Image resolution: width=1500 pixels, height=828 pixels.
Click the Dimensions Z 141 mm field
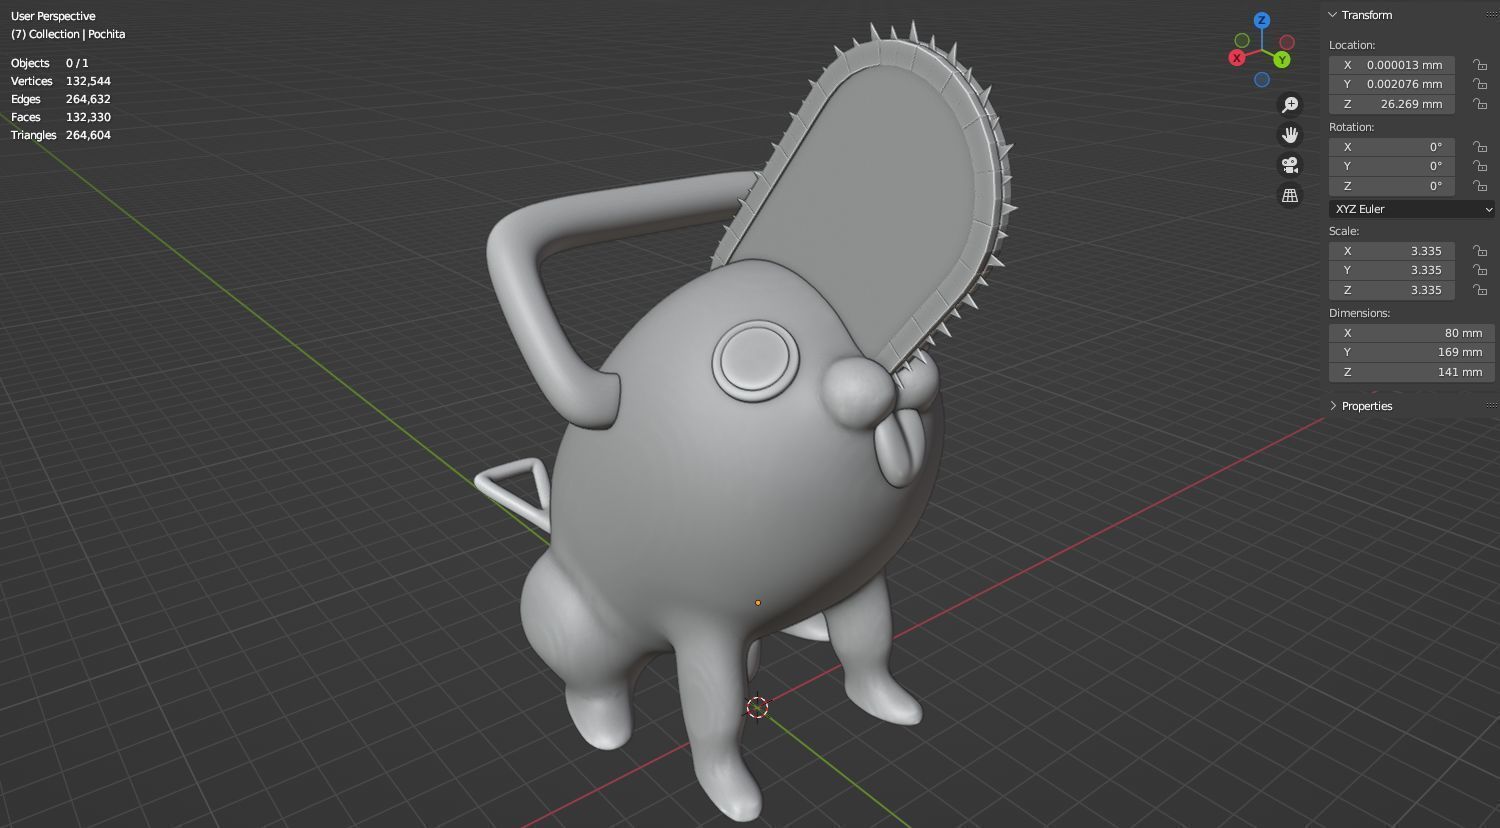click(1412, 372)
